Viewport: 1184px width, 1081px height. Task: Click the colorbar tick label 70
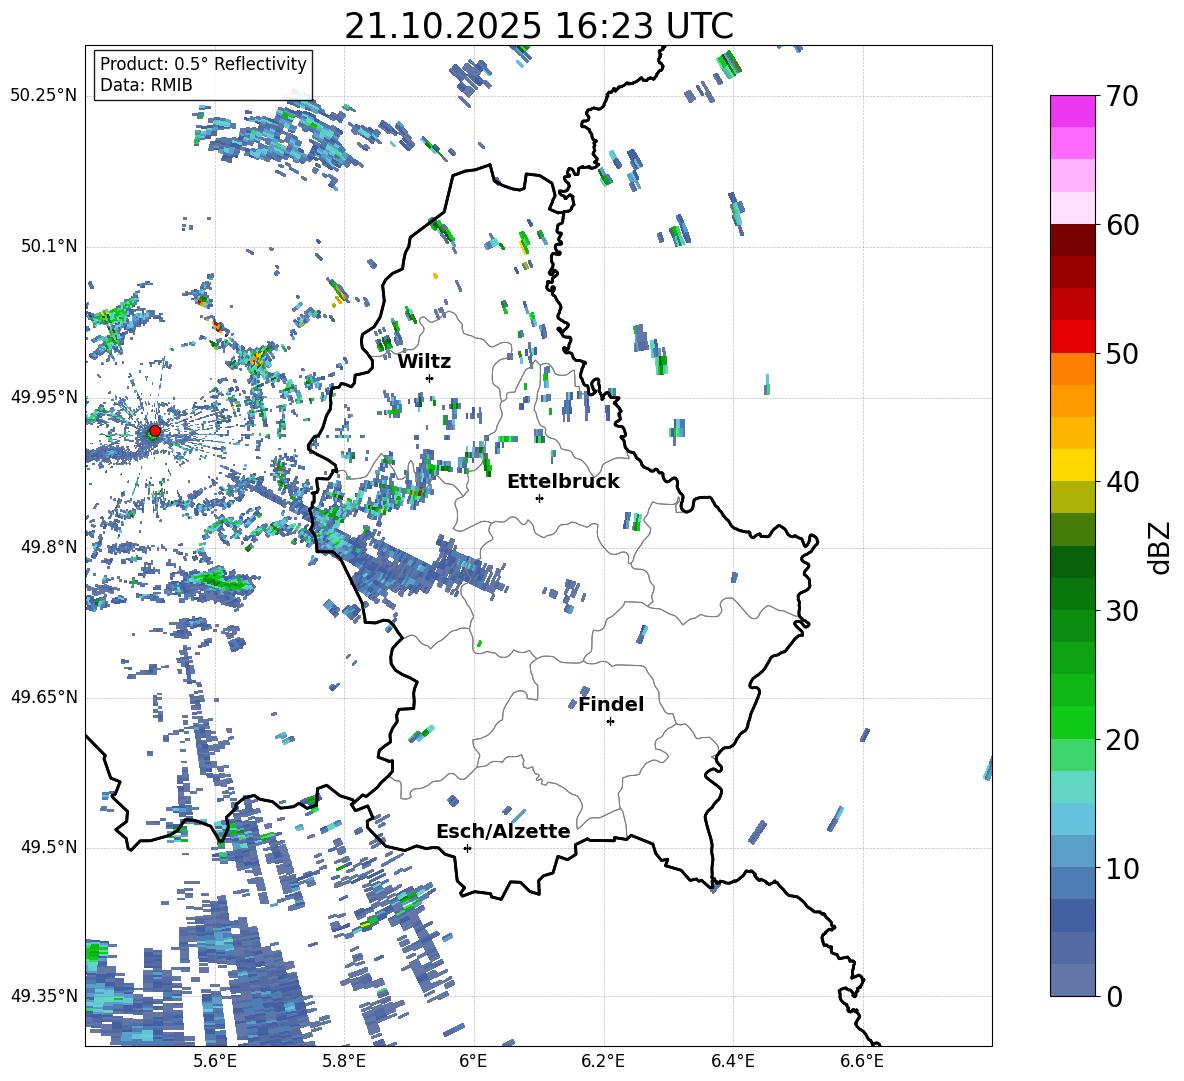point(1123,96)
